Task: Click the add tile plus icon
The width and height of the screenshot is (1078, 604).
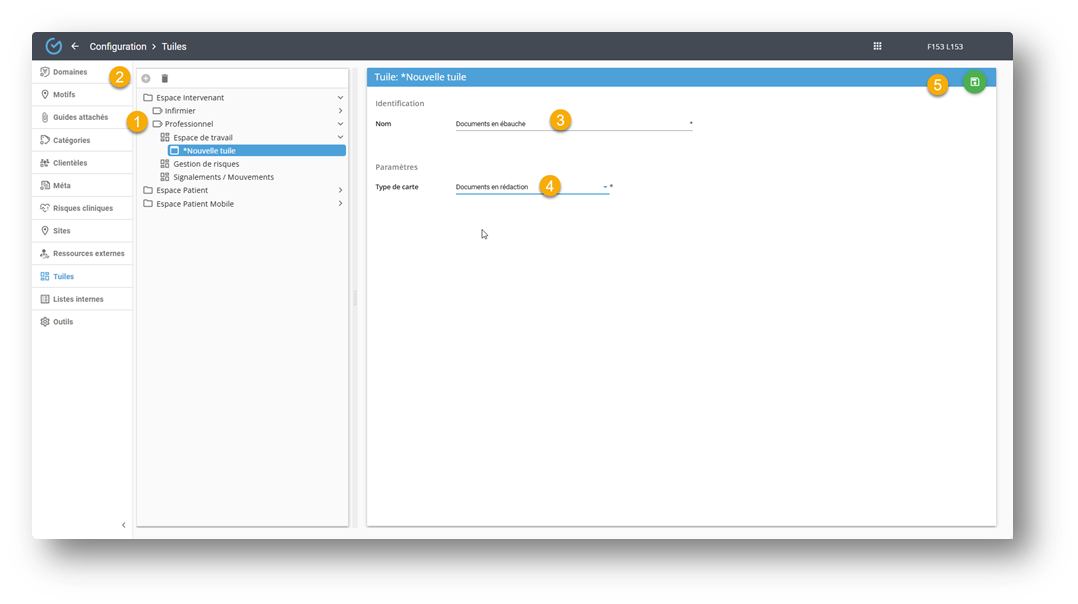Action: coord(146,78)
